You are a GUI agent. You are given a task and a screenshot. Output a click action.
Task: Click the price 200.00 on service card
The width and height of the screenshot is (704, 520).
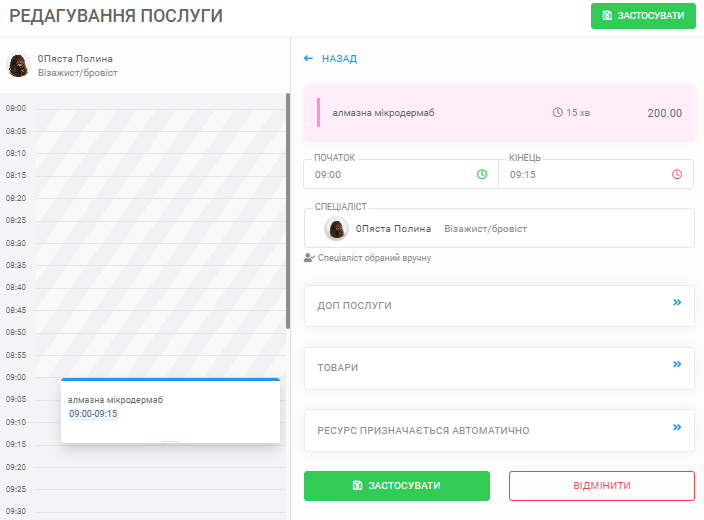point(664,113)
